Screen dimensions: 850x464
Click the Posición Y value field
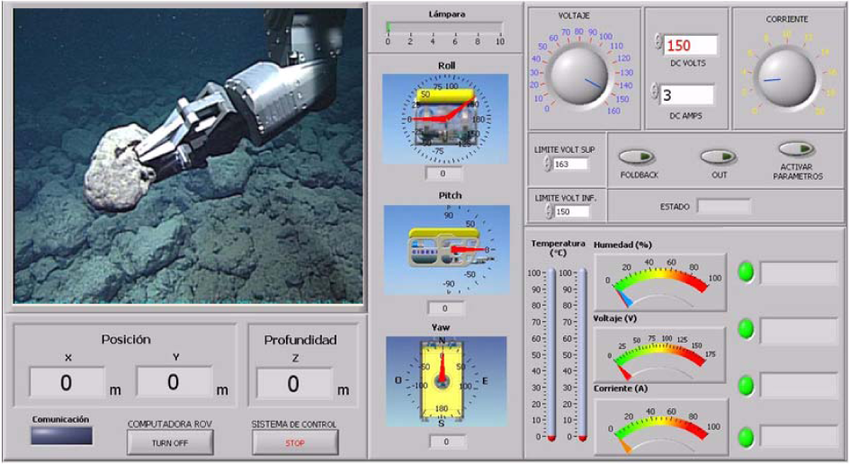point(173,382)
